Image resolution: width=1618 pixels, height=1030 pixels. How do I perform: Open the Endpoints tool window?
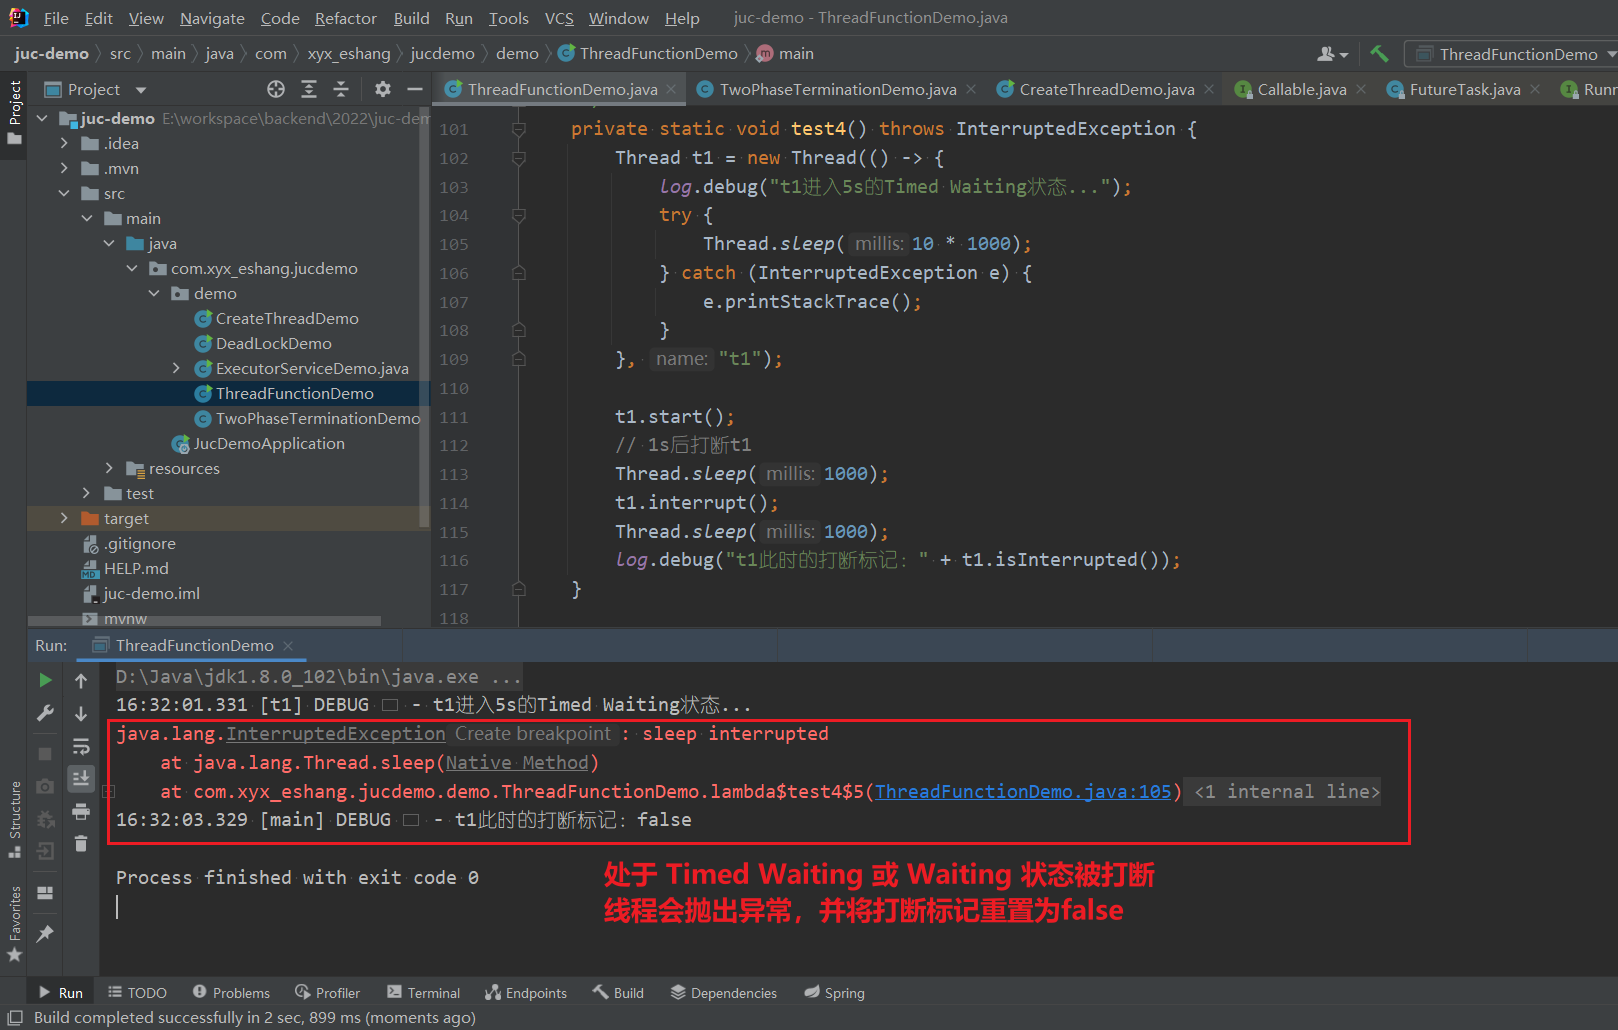tap(526, 992)
